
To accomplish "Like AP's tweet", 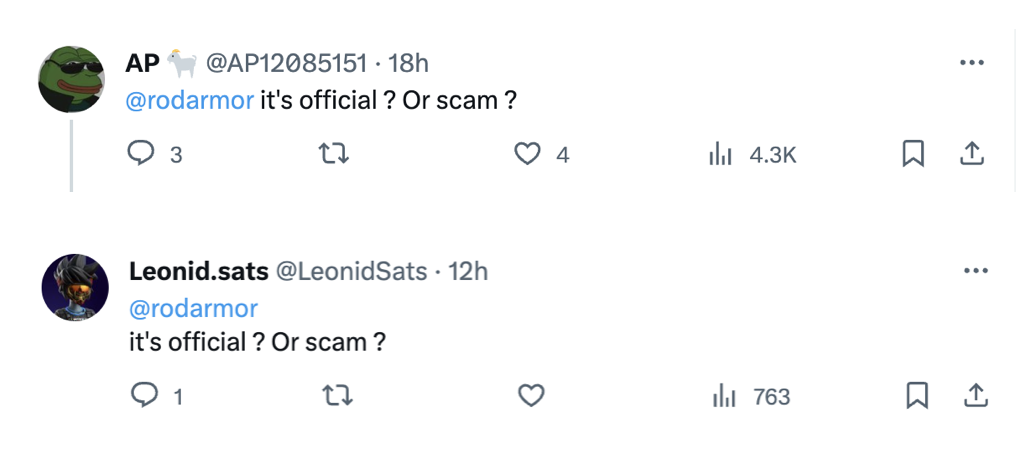I will pyautogui.click(x=528, y=154).
